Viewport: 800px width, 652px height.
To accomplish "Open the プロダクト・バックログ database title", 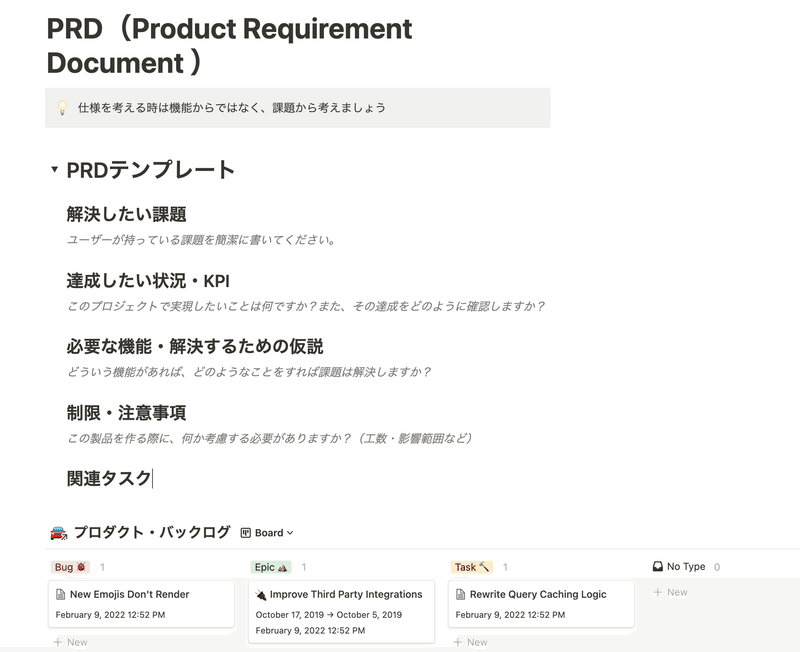I will pyautogui.click(x=152, y=533).
